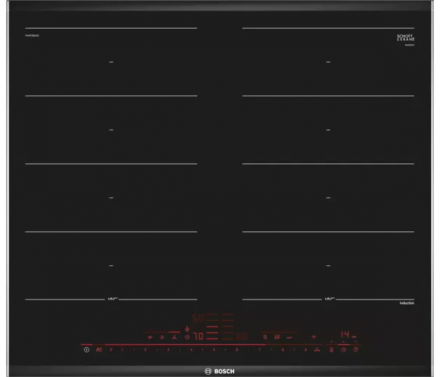Viewport: 440px width, 377px height.
Task: Set power level 5 on slider
Action: point(214,350)
